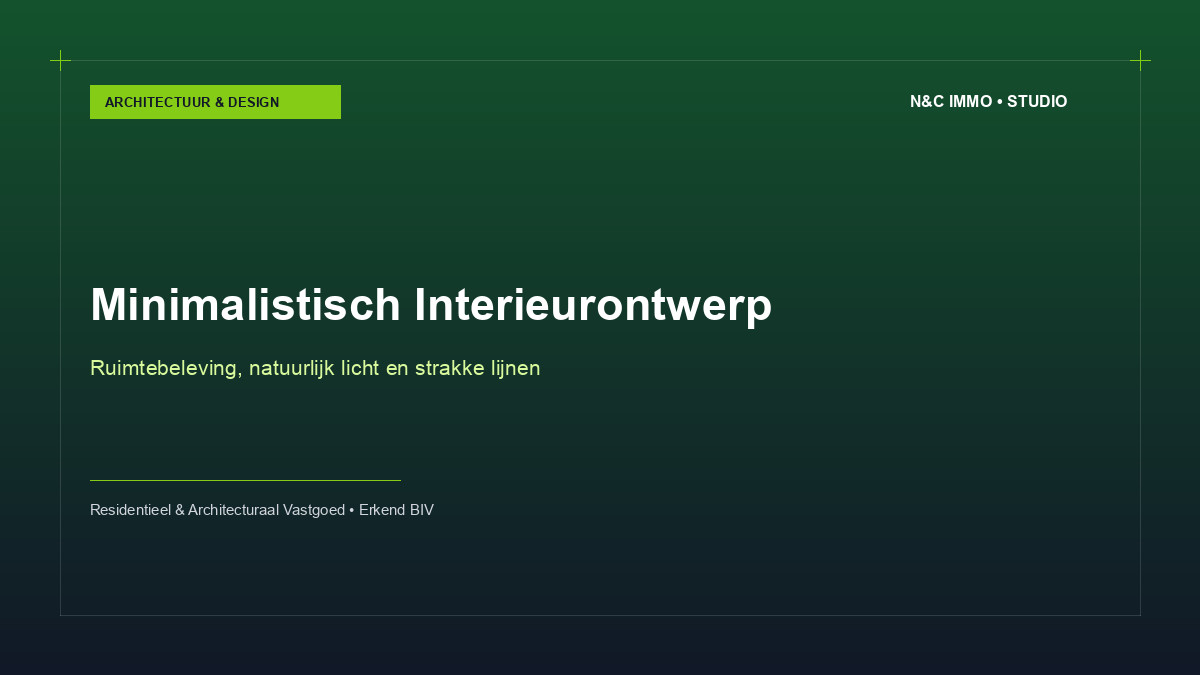Image resolution: width=1200 pixels, height=675 pixels.
Task: Click the N&C IMMO • STUDIO brand text
Action: point(988,102)
